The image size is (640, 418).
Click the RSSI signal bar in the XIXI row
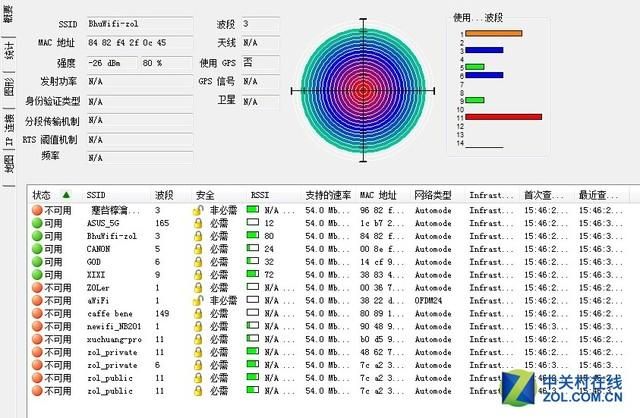click(254, 274)
